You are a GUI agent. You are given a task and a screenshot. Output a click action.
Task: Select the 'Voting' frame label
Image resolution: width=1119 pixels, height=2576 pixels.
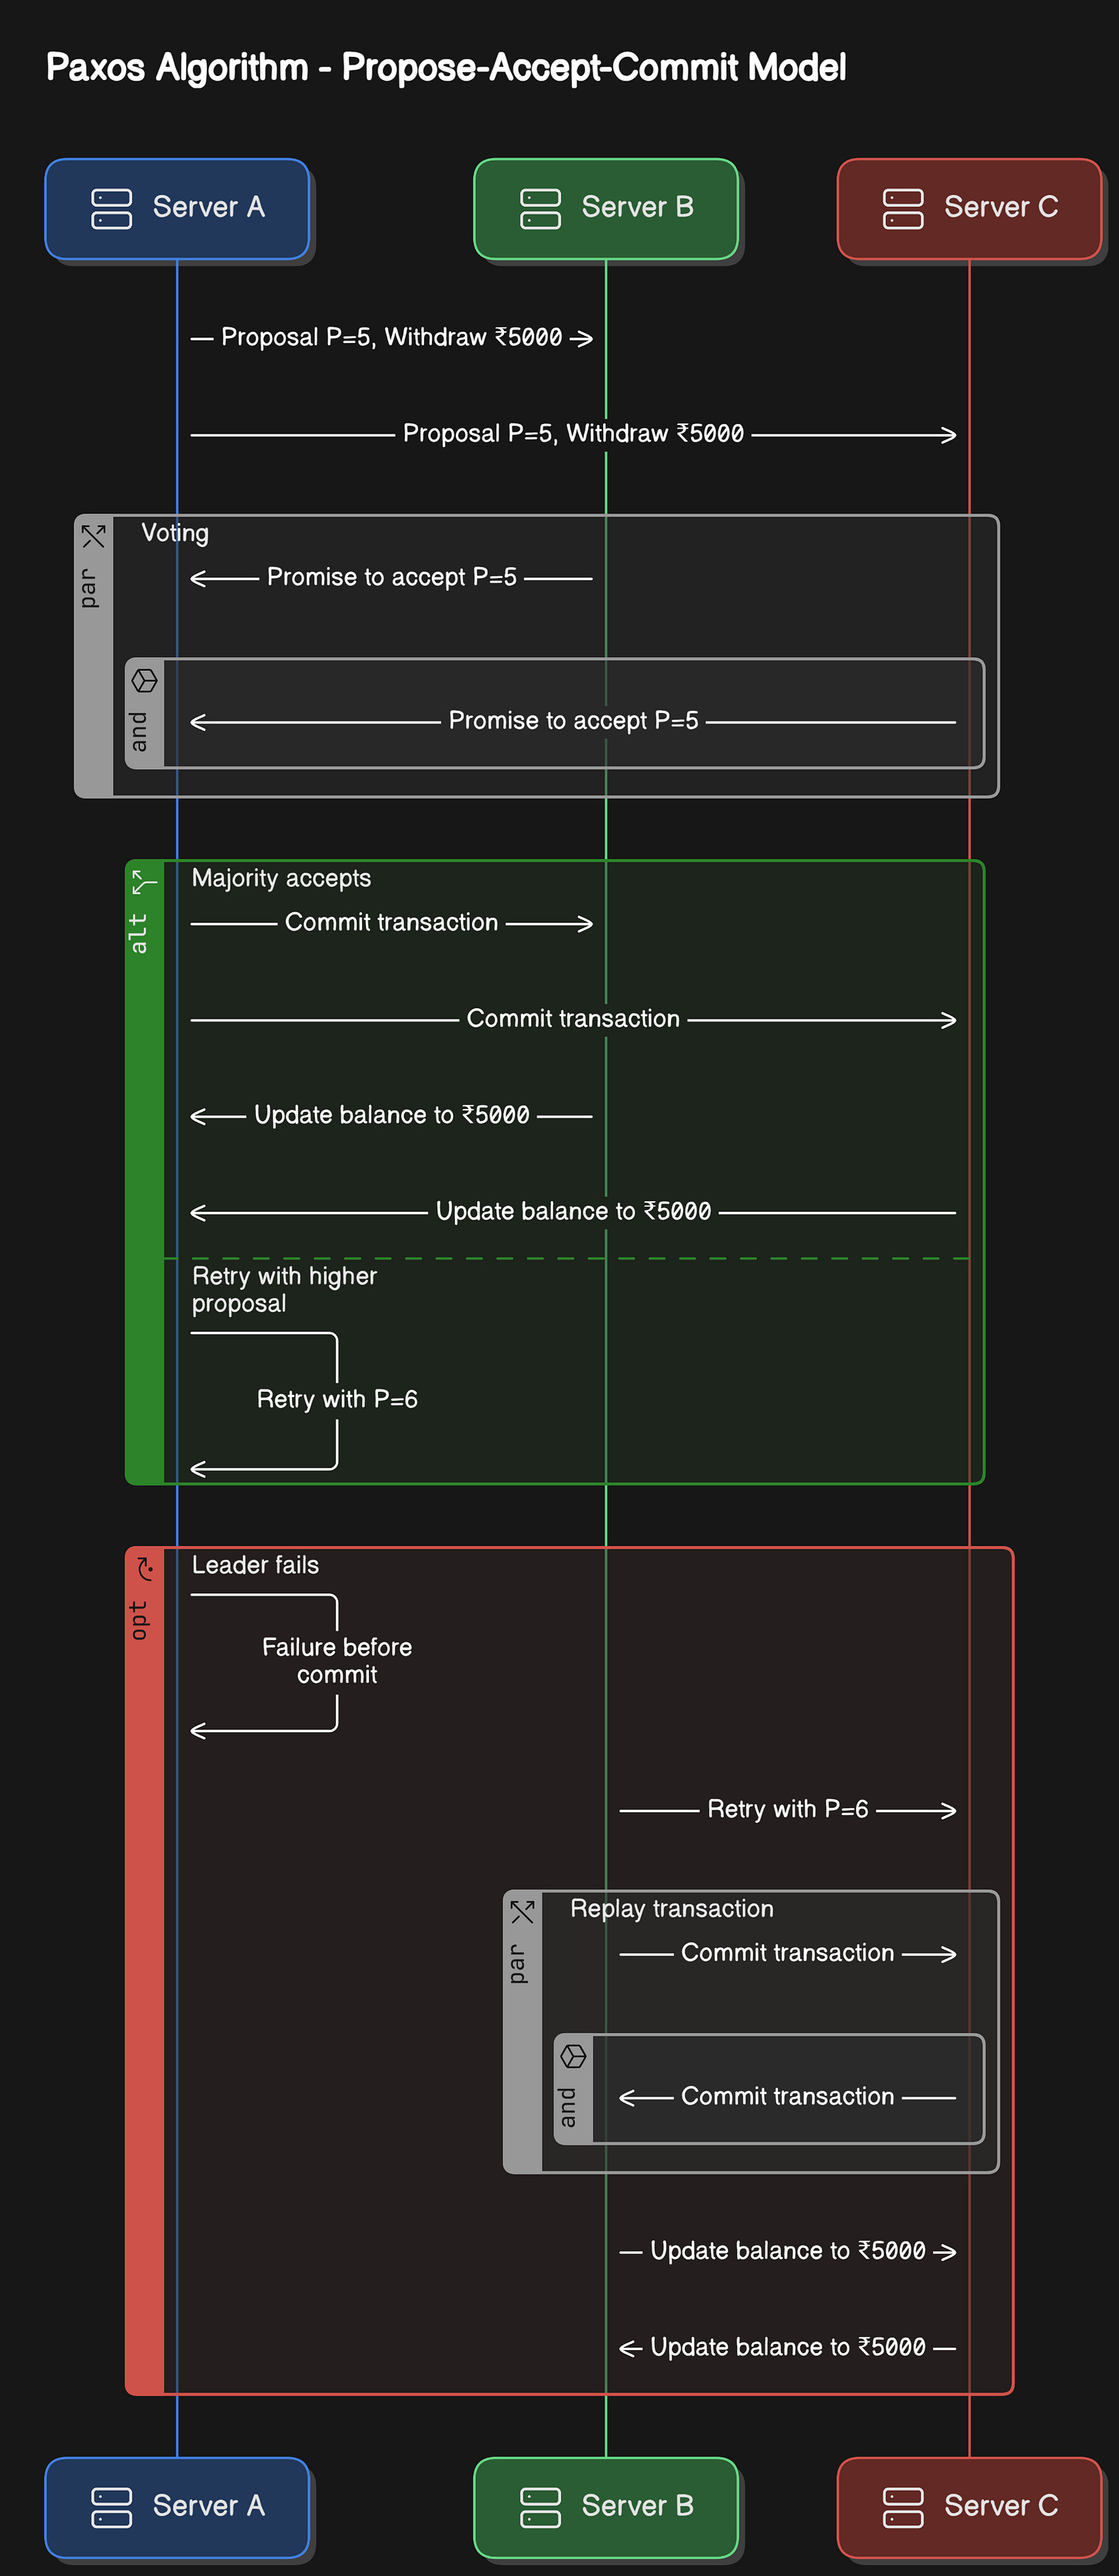click(x=175, y=533)
